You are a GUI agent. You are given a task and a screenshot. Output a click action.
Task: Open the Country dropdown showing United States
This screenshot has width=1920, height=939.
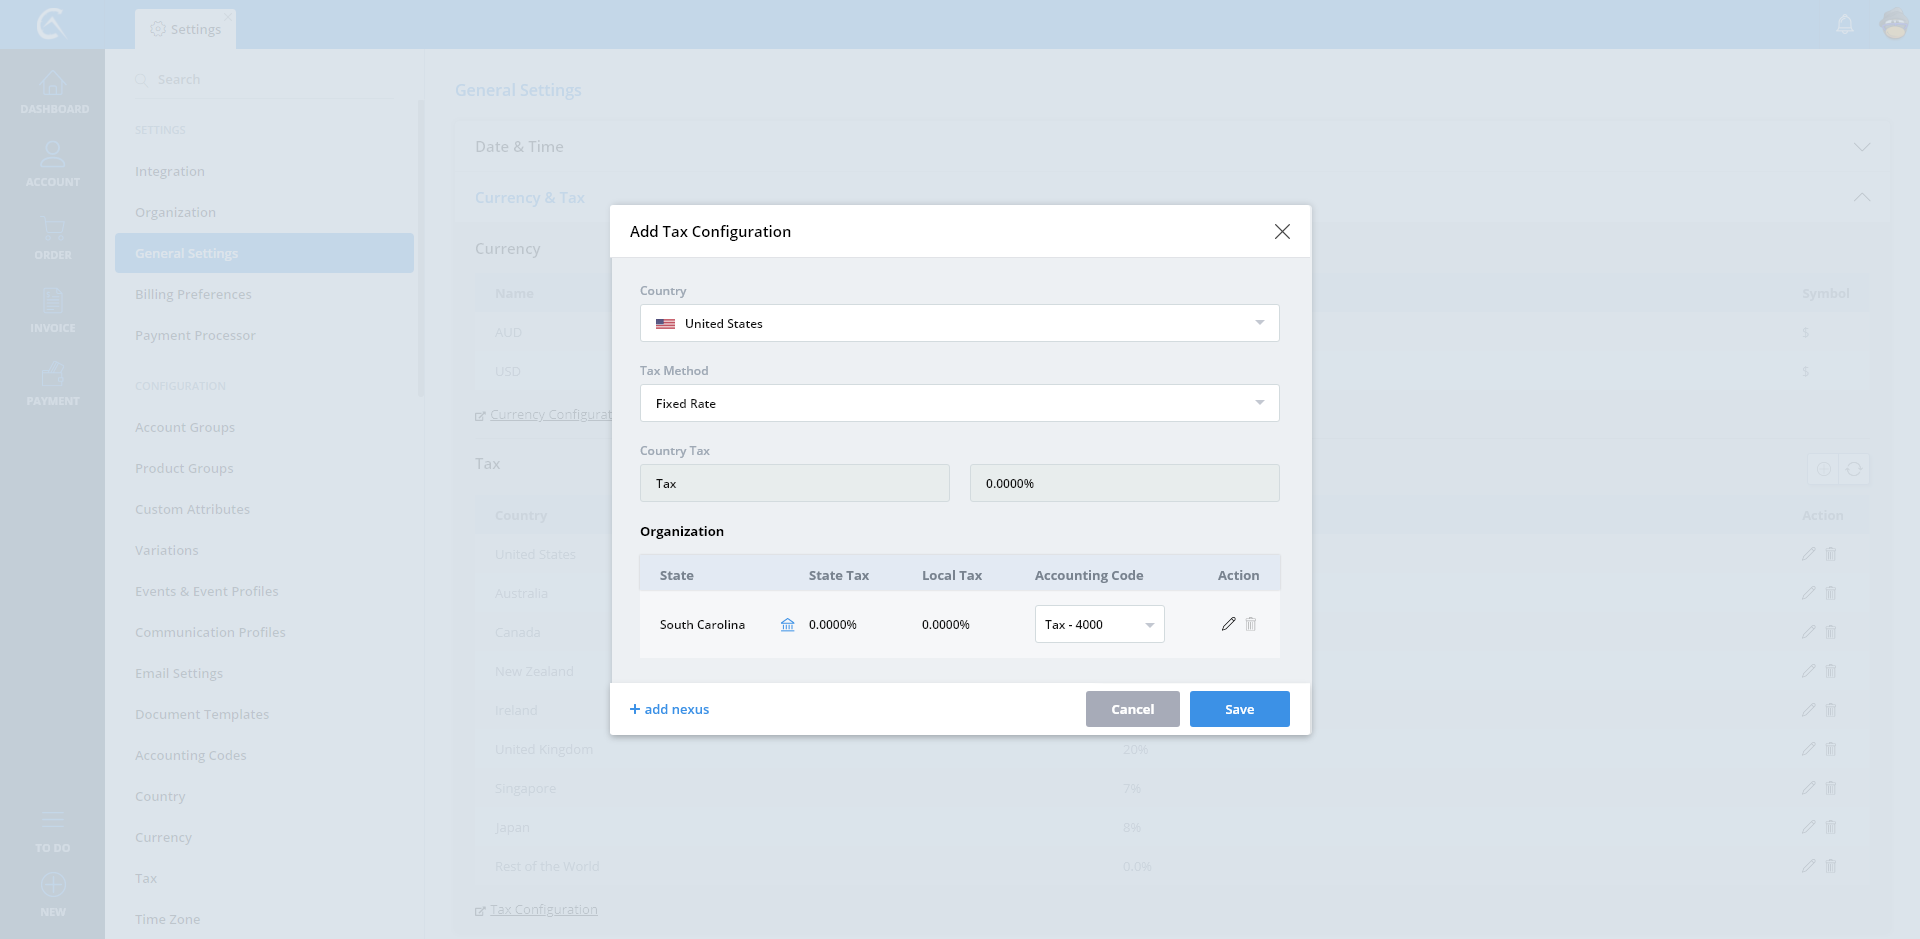959,323
